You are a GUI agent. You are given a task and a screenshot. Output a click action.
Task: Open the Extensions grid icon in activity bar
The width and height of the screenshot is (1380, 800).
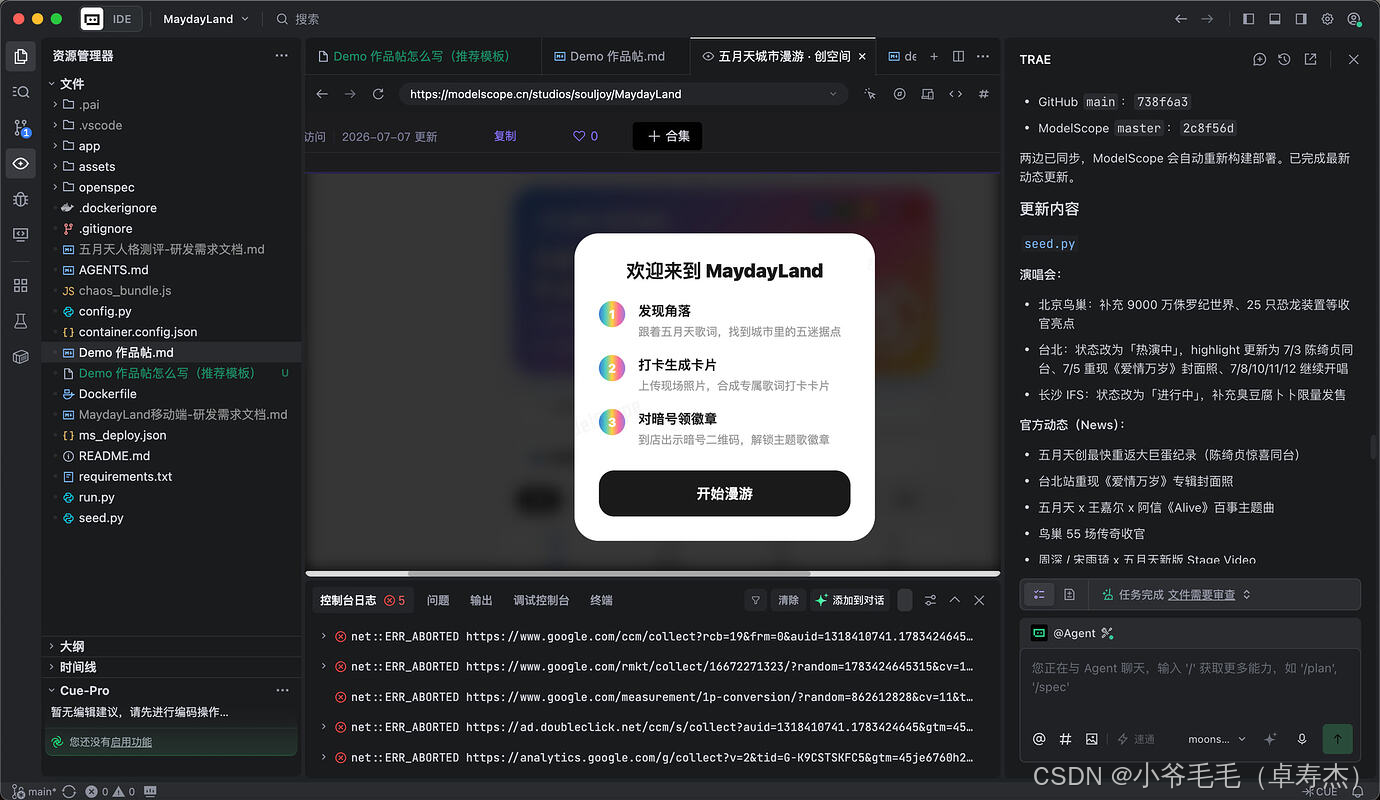click(x=21, y=286)
